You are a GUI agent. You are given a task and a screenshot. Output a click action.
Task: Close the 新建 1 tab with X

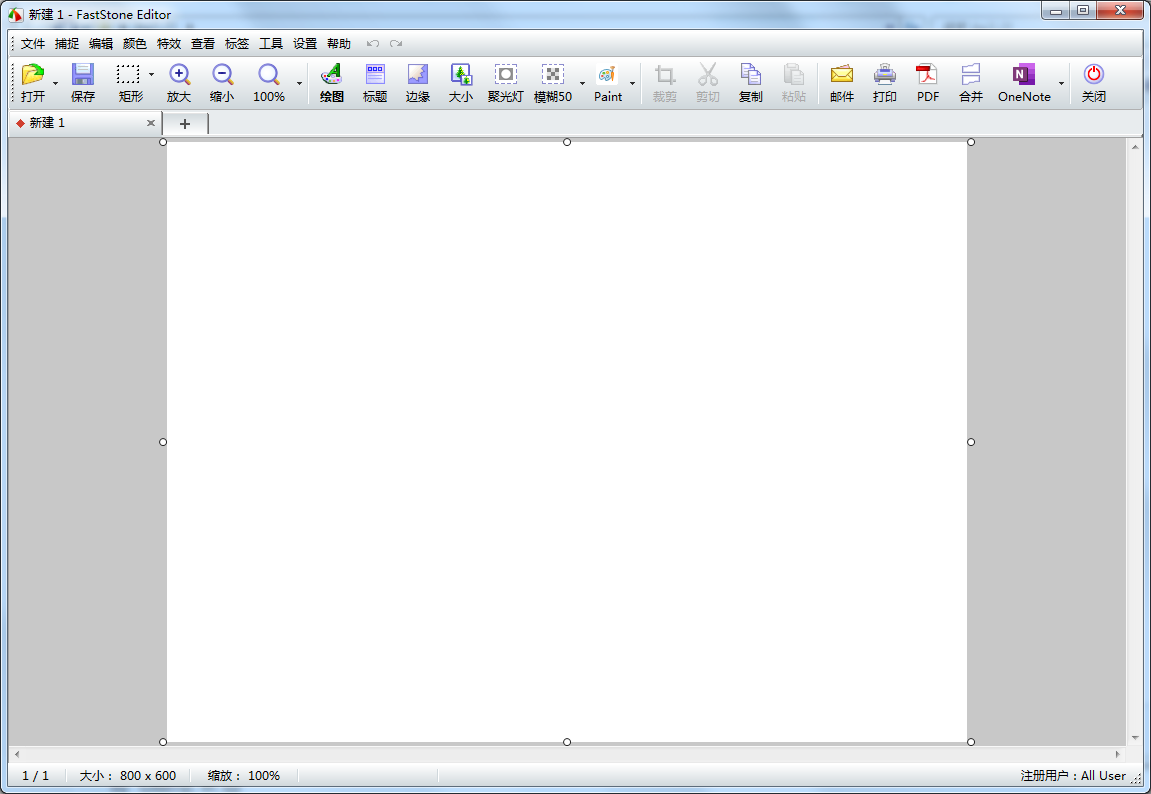pyautogui.click(x=151, y=123)
